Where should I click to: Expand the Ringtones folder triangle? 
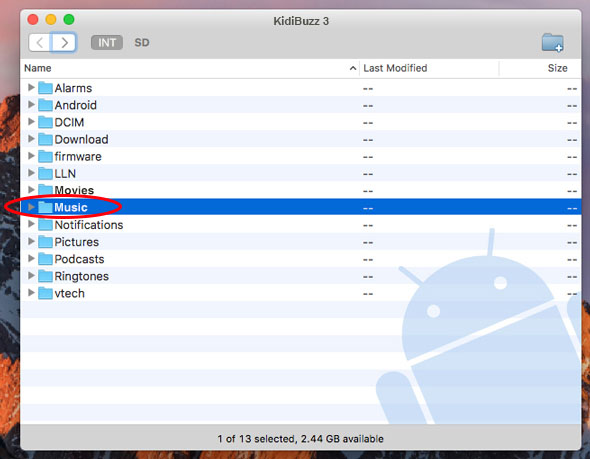[31, 276]
